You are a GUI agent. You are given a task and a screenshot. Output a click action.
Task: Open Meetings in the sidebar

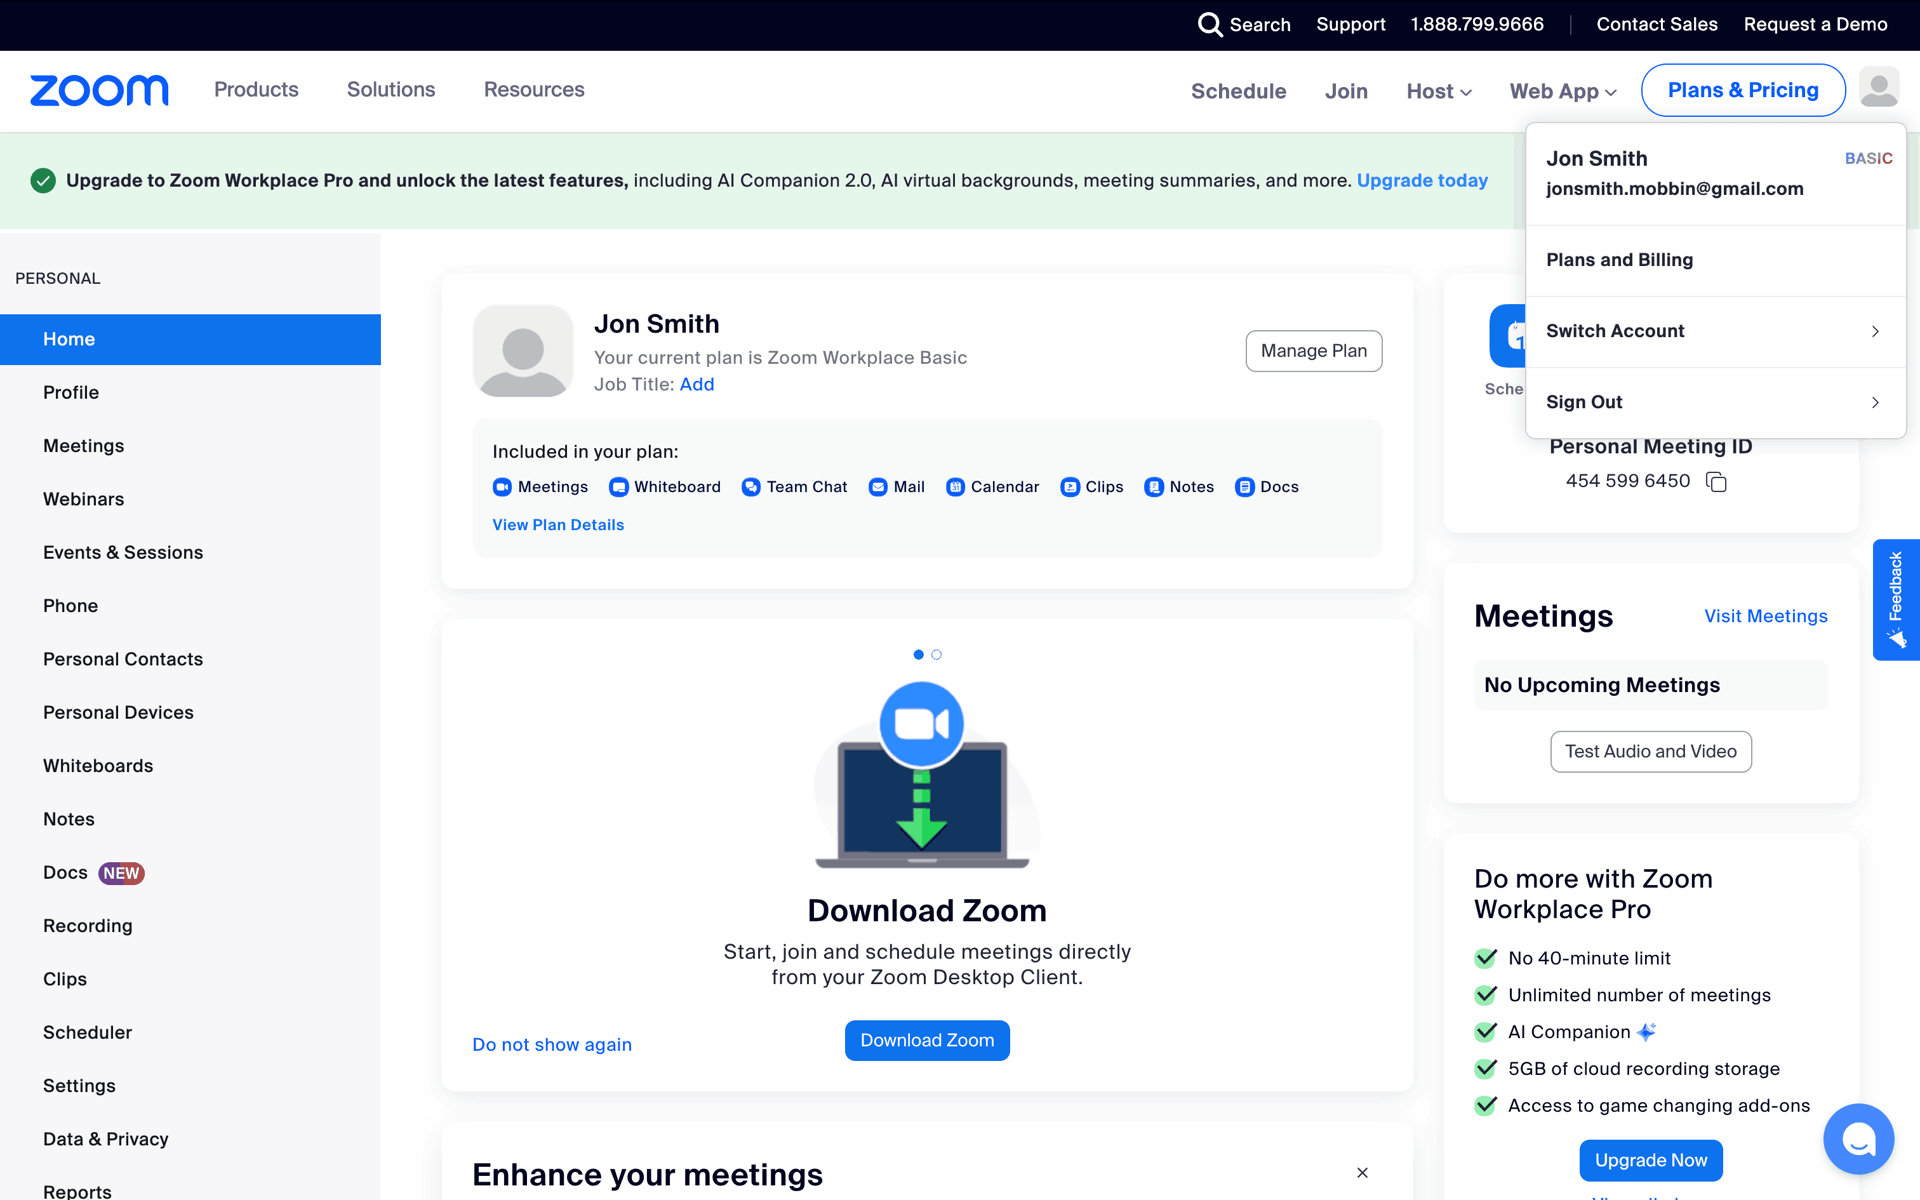[x=190, y=446]
